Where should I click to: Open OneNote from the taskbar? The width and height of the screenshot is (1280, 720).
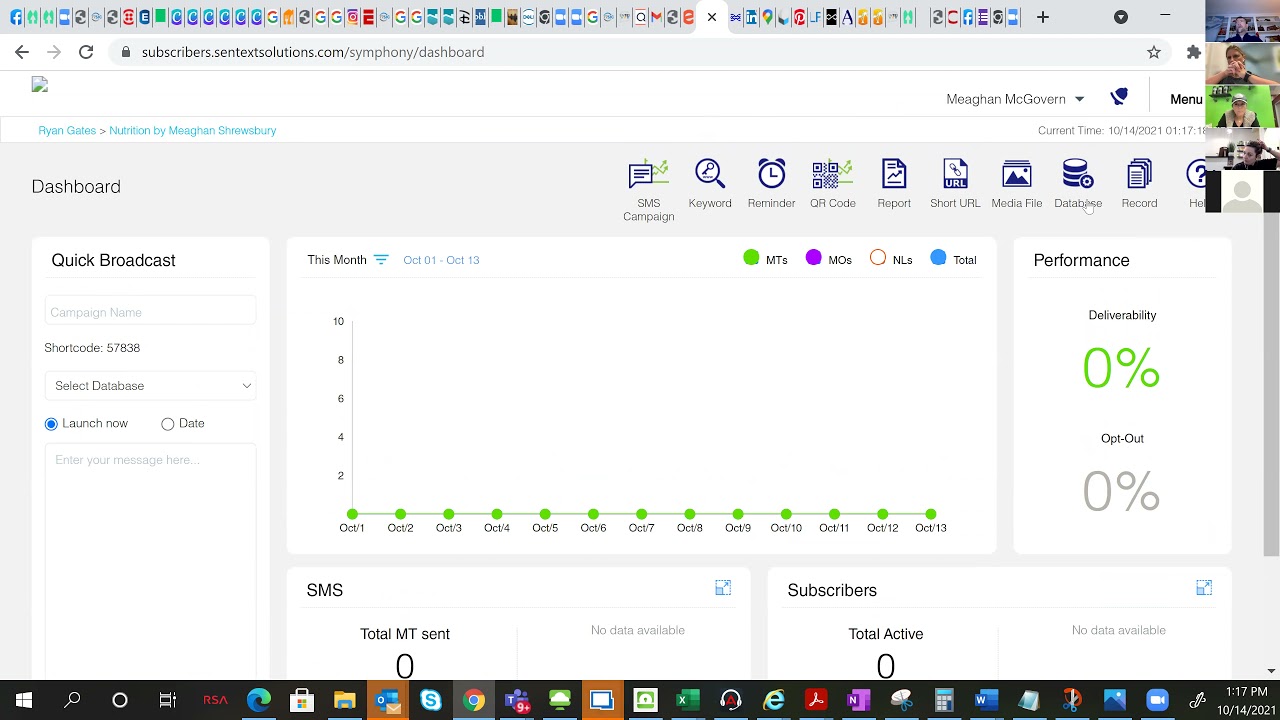click(x=859, y=700)
